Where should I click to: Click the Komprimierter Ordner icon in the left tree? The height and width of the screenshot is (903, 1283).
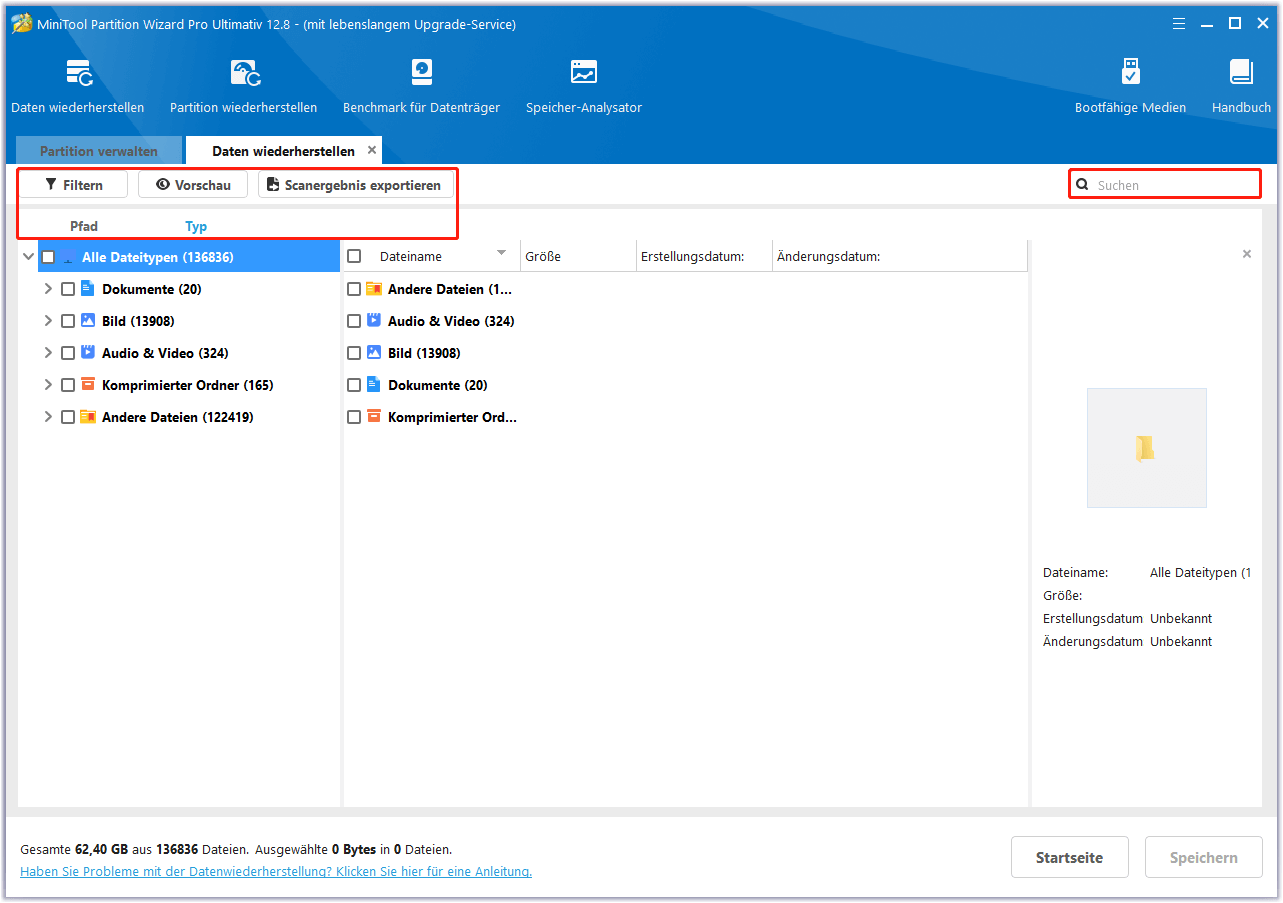88,385
